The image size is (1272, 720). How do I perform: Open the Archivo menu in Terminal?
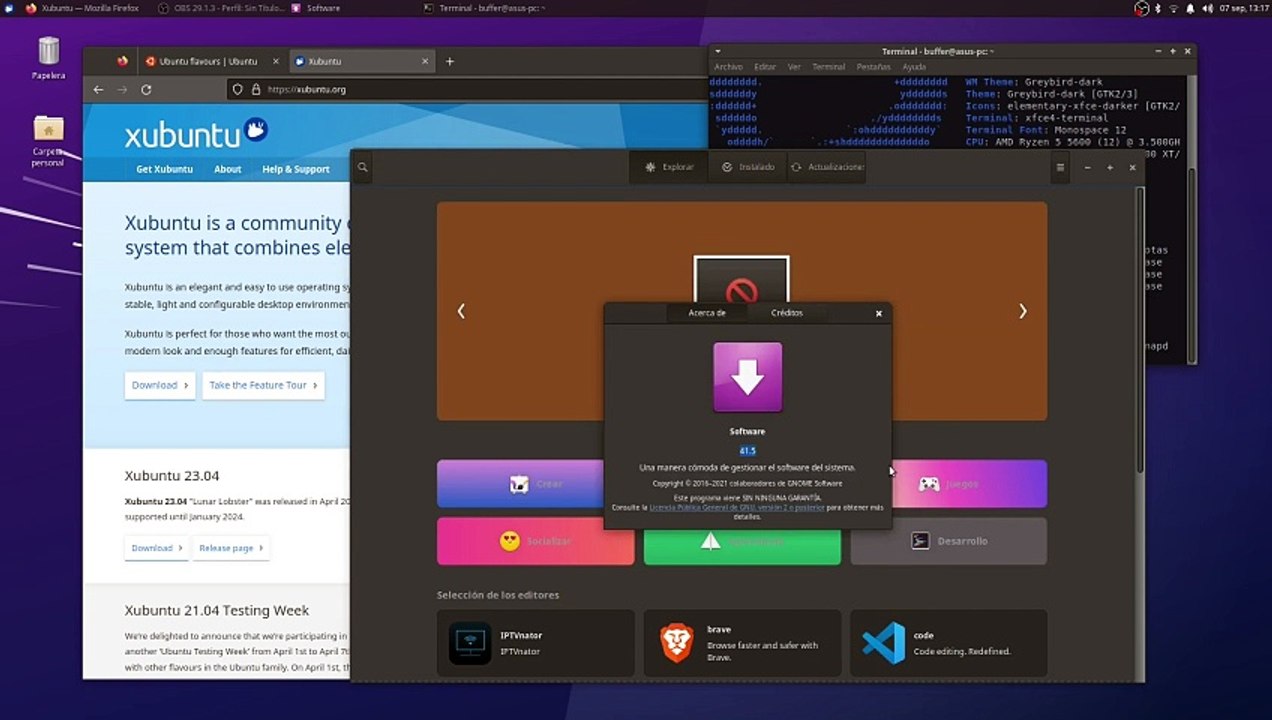[x=728, y=67]
